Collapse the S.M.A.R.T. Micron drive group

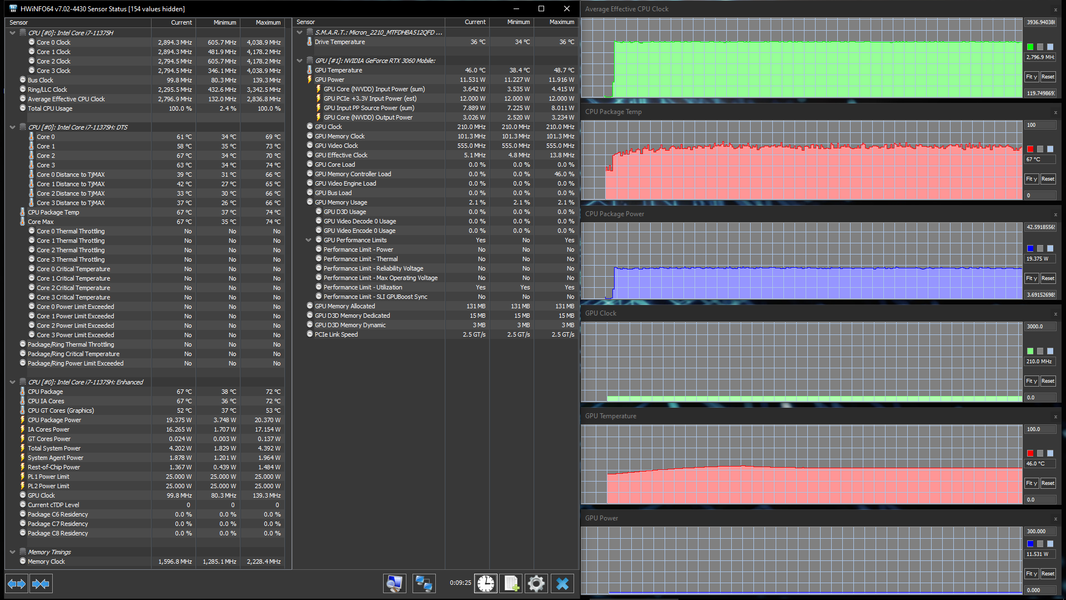coord(300,32)
